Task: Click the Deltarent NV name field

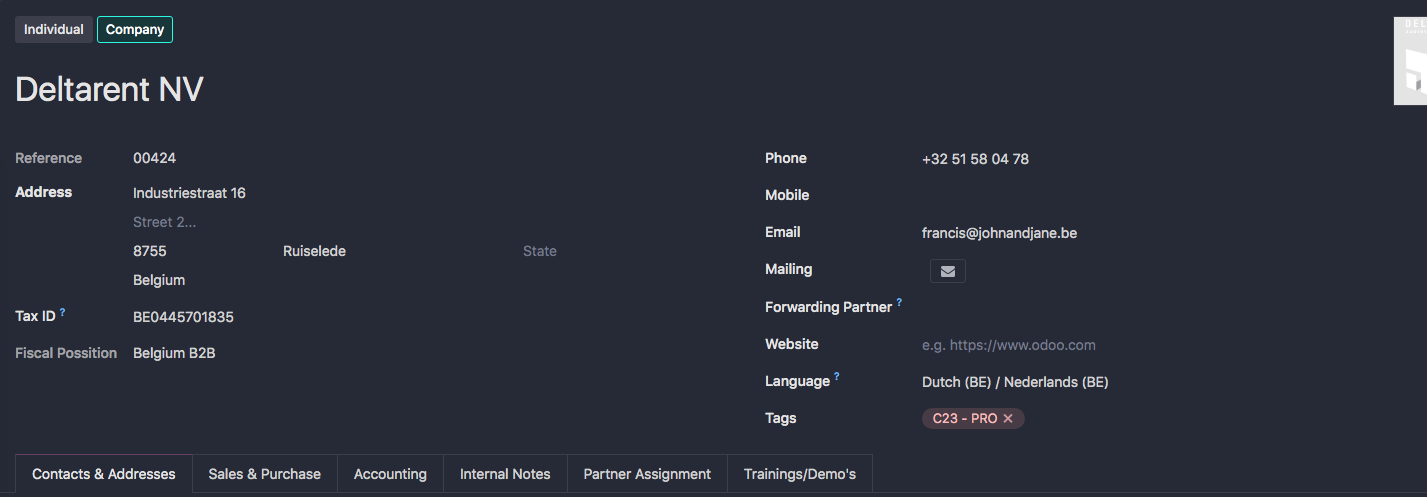Action: click(x=109, y=90)
